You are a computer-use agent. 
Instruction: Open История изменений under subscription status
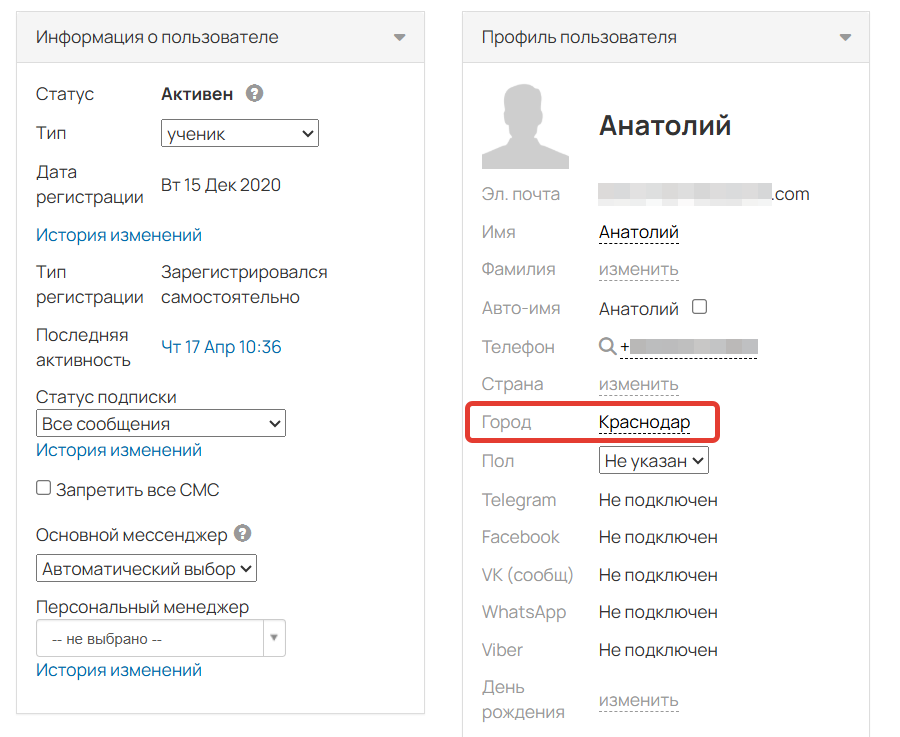[x=119, y=450]
